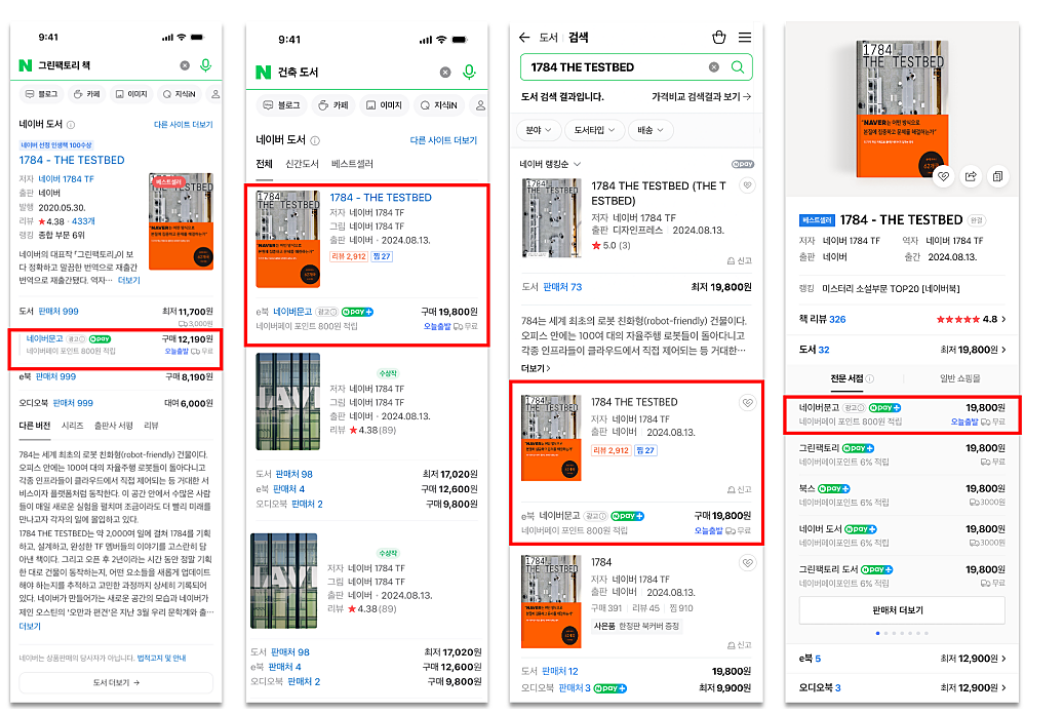Tap the '이미지' chip under '건축 도서'
This screenshot has width=1038, height=709.
[x=385, y=105]
